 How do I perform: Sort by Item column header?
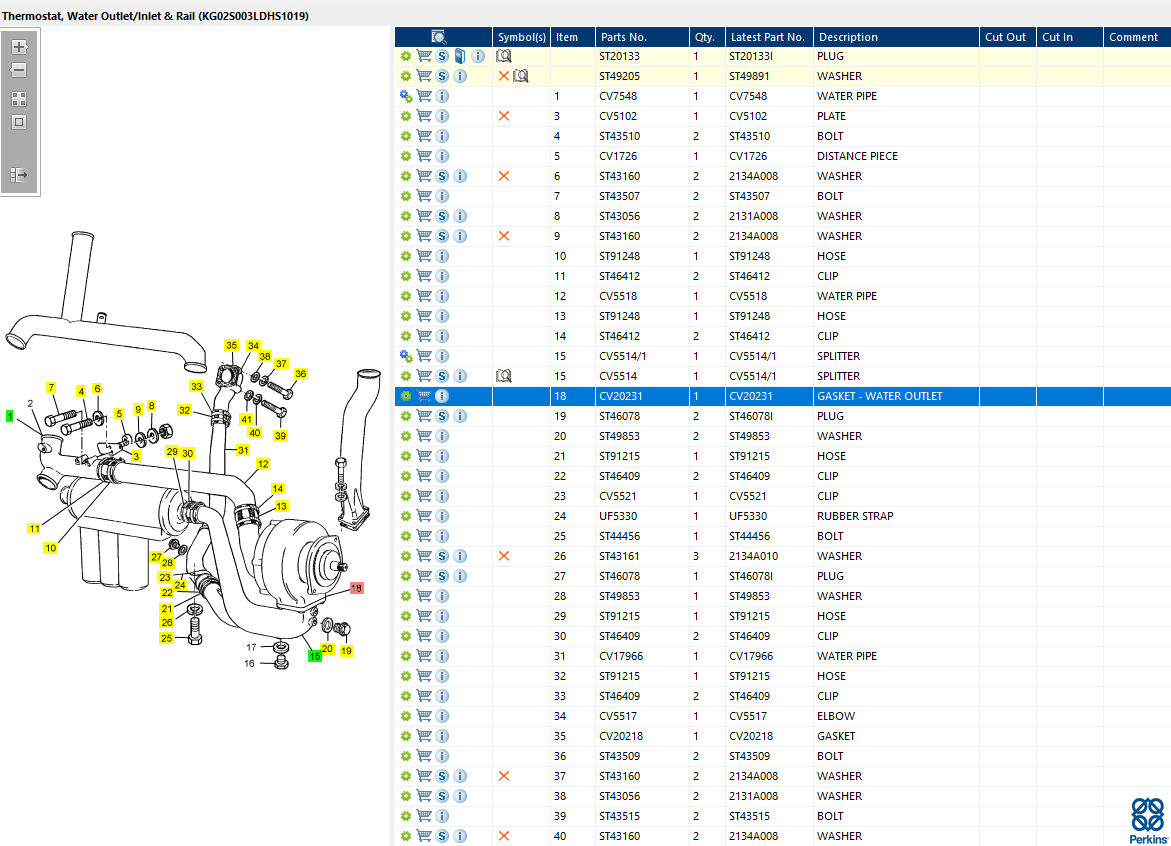(572, 37)
